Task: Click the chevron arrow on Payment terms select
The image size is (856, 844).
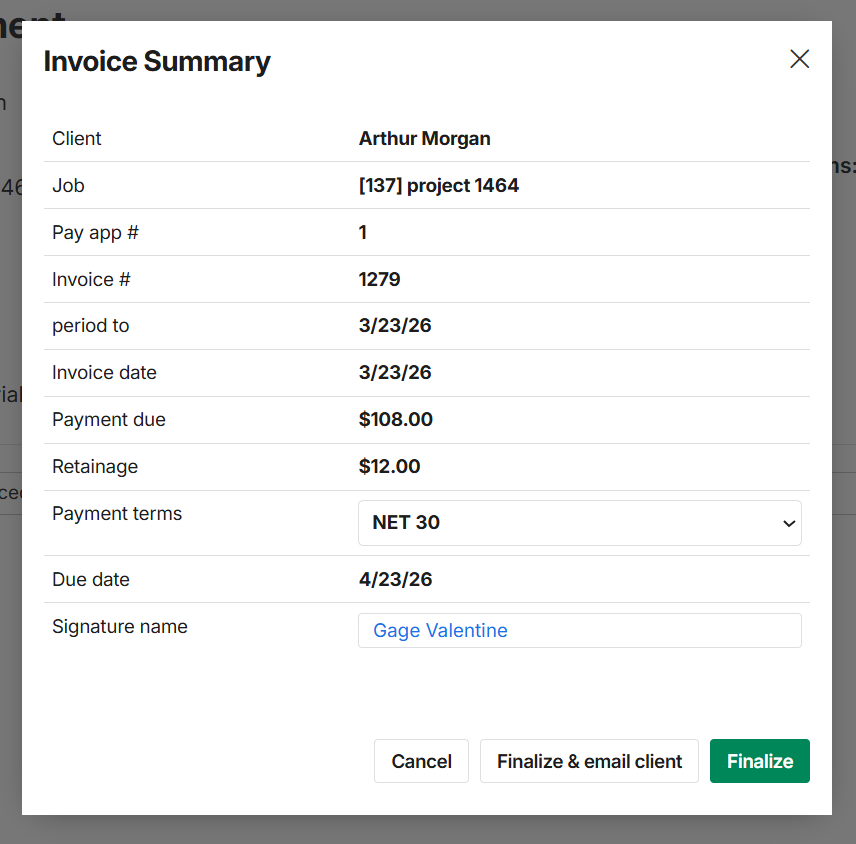Action: [789, 524]
